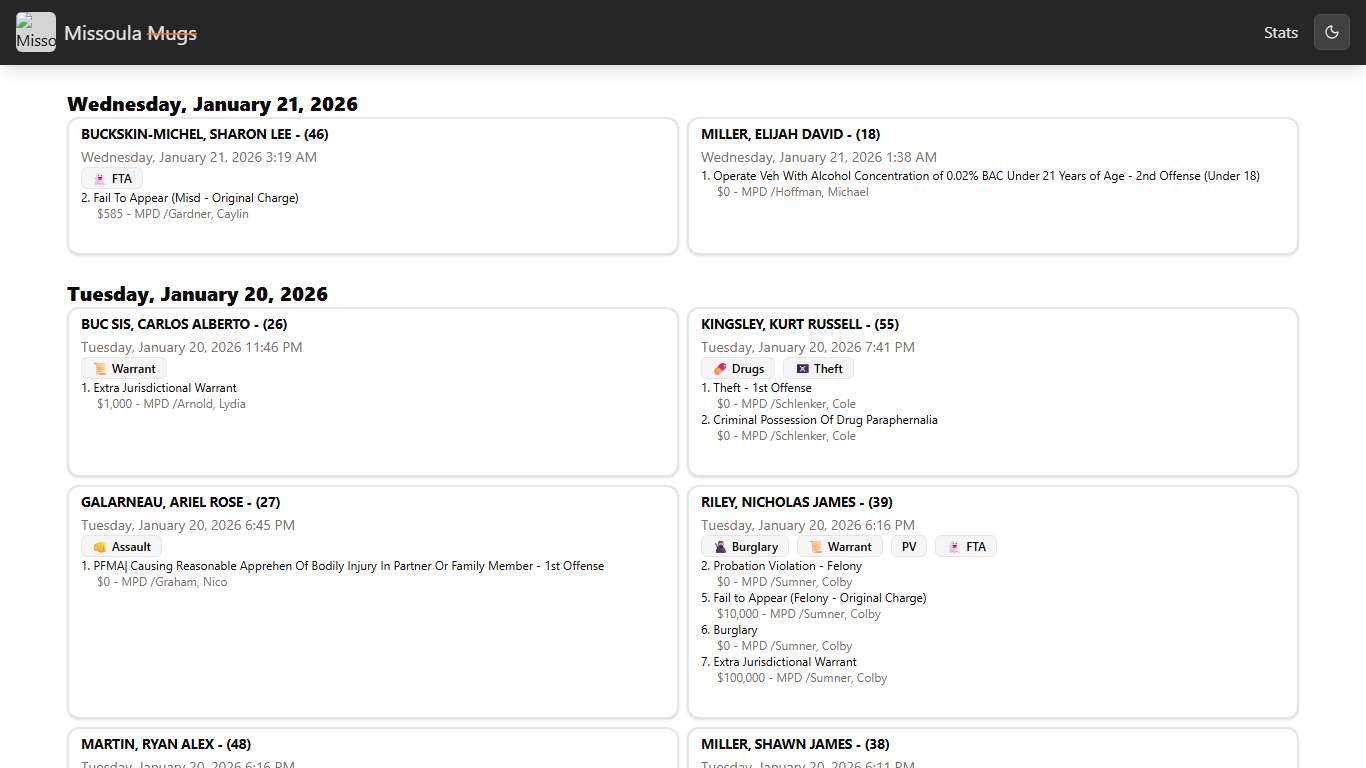
Task: Select the PV tag on Riley's card
Action: 909,547
